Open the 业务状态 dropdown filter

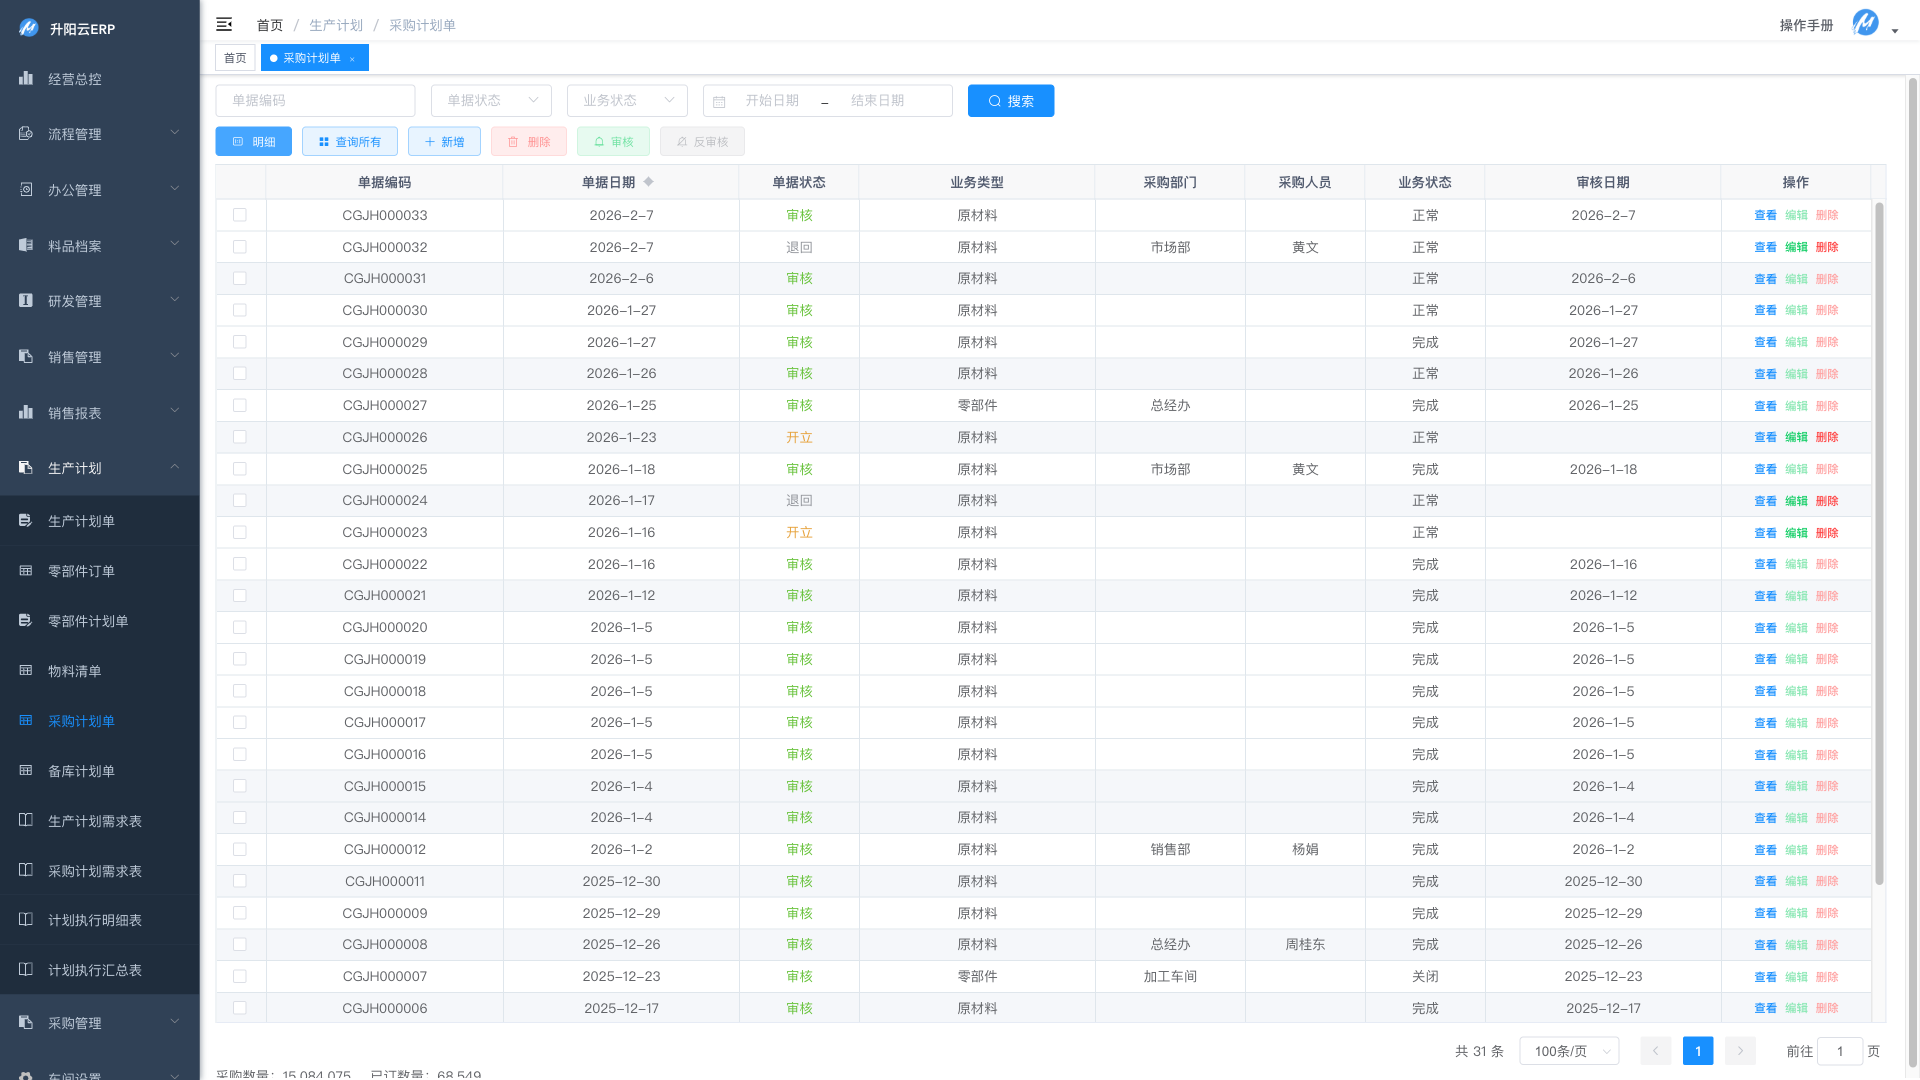[627, 101]
